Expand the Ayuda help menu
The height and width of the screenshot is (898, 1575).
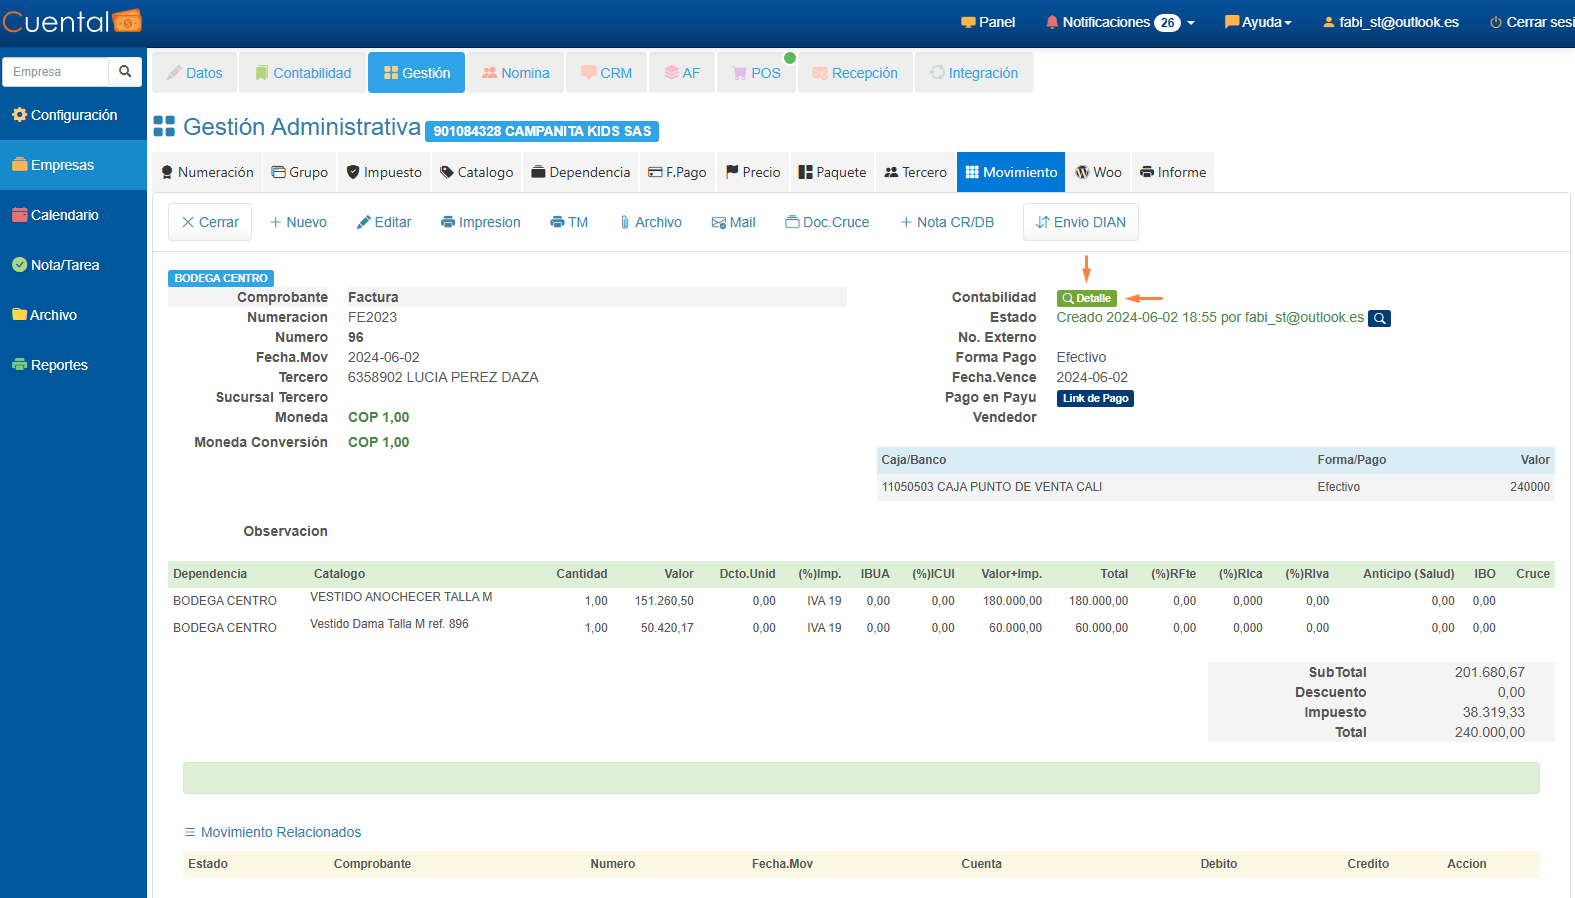tap(1258, 22)
